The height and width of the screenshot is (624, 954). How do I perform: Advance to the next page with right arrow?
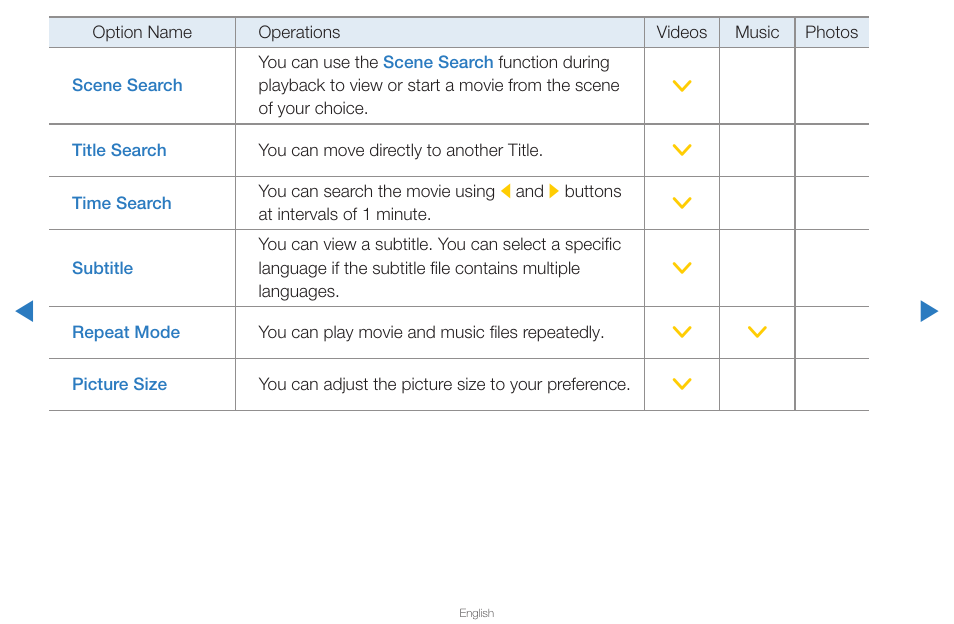click(x=929, y=311)
